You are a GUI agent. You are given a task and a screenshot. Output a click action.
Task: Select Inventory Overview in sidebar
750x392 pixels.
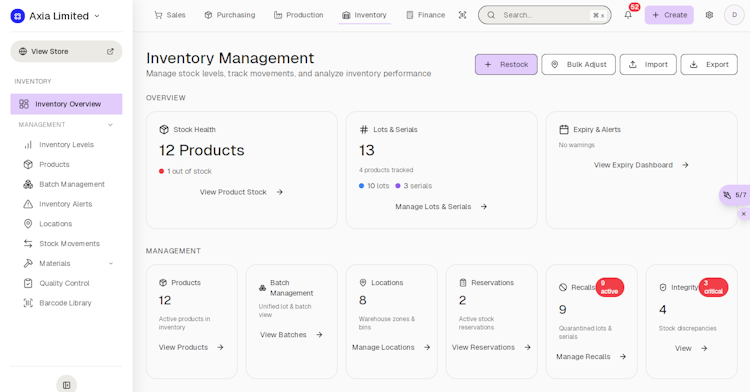coord(66,104)
